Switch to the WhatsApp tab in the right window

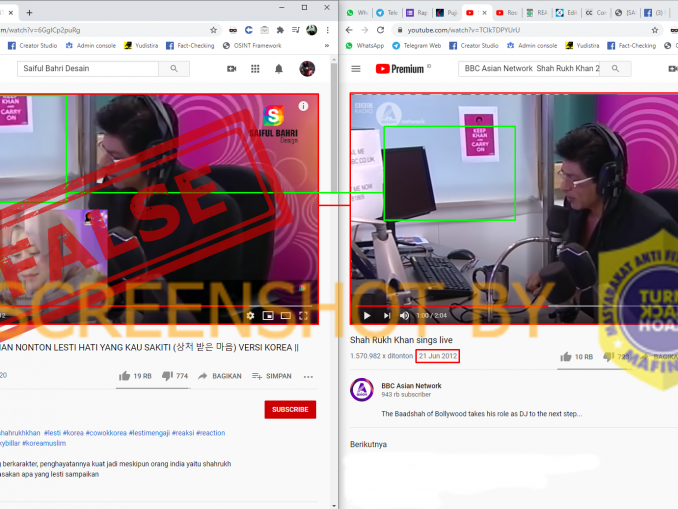coord(357,13)
